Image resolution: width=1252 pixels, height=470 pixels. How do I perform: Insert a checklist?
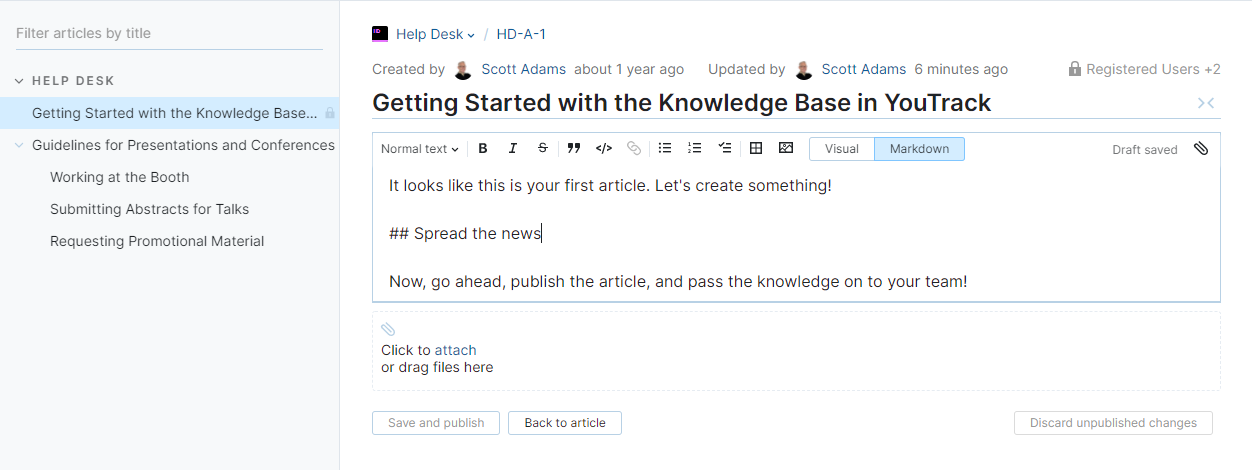point(725,149)
